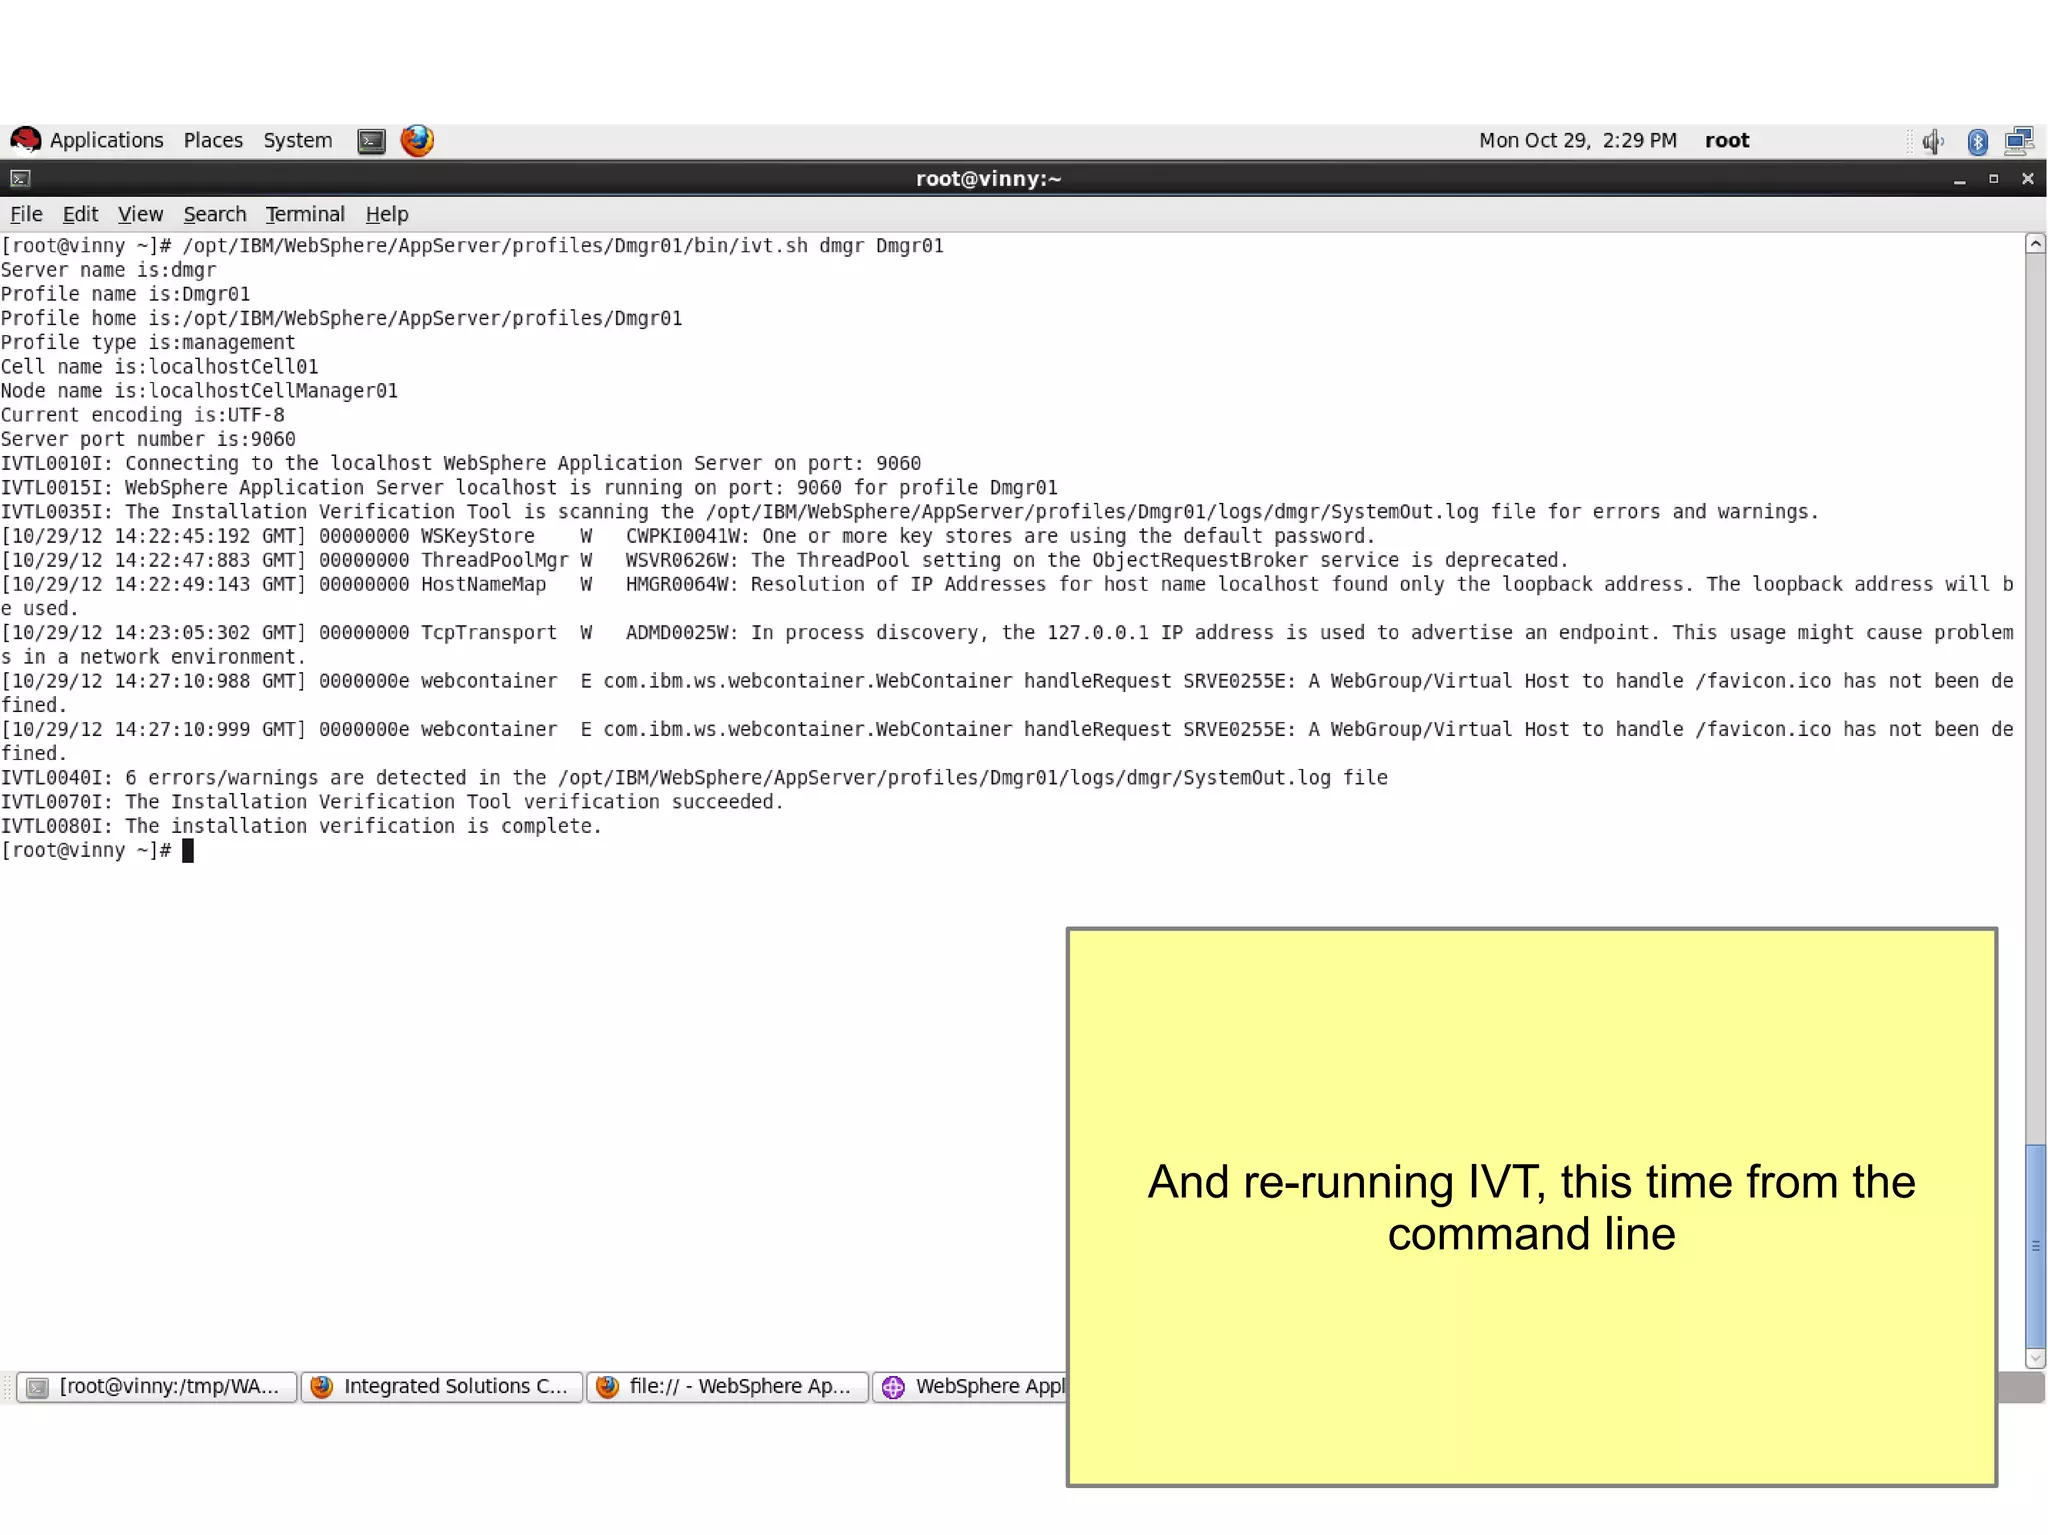Click 'Cell name is:localhostCell01' line

pyautogui.click(x=159, y=367)
